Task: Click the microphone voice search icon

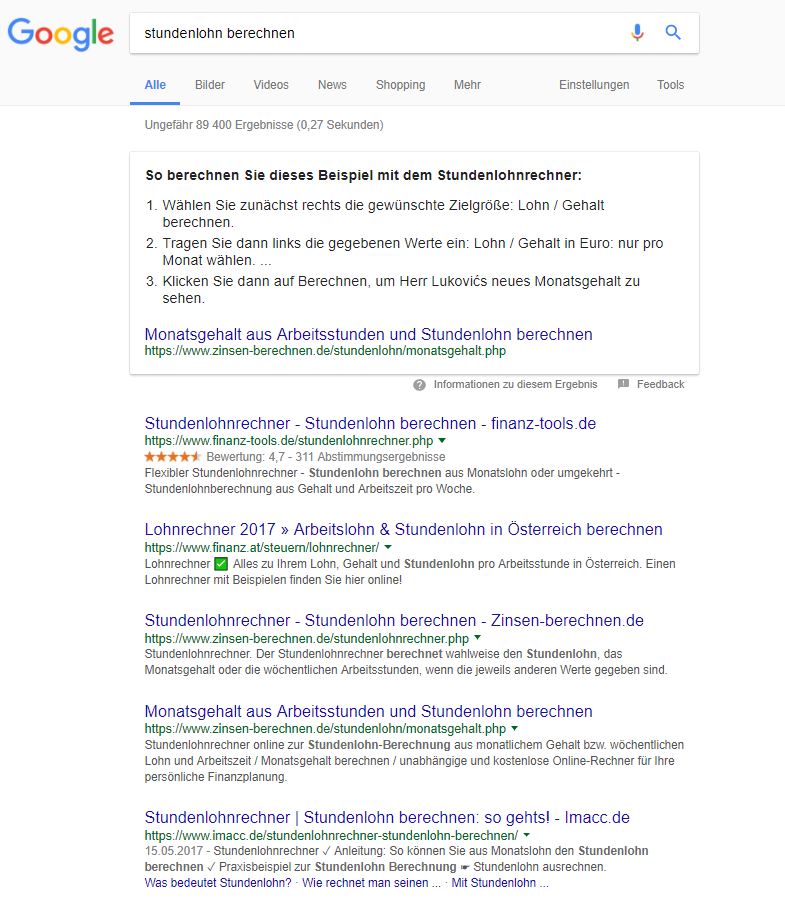Action: click(637, 33)
